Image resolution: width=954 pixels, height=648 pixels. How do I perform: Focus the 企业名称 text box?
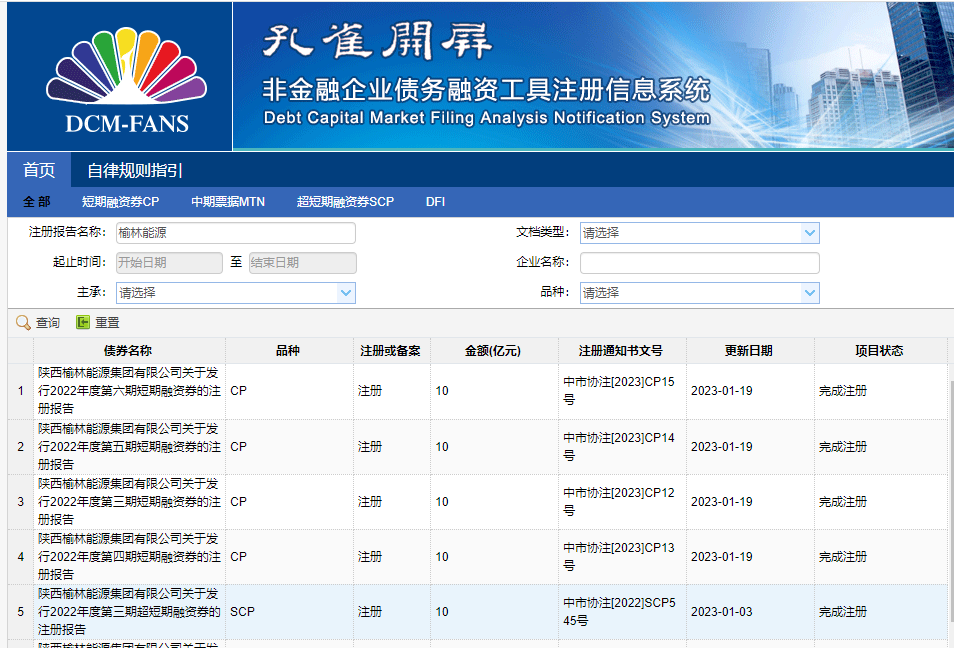coord(699,263)
